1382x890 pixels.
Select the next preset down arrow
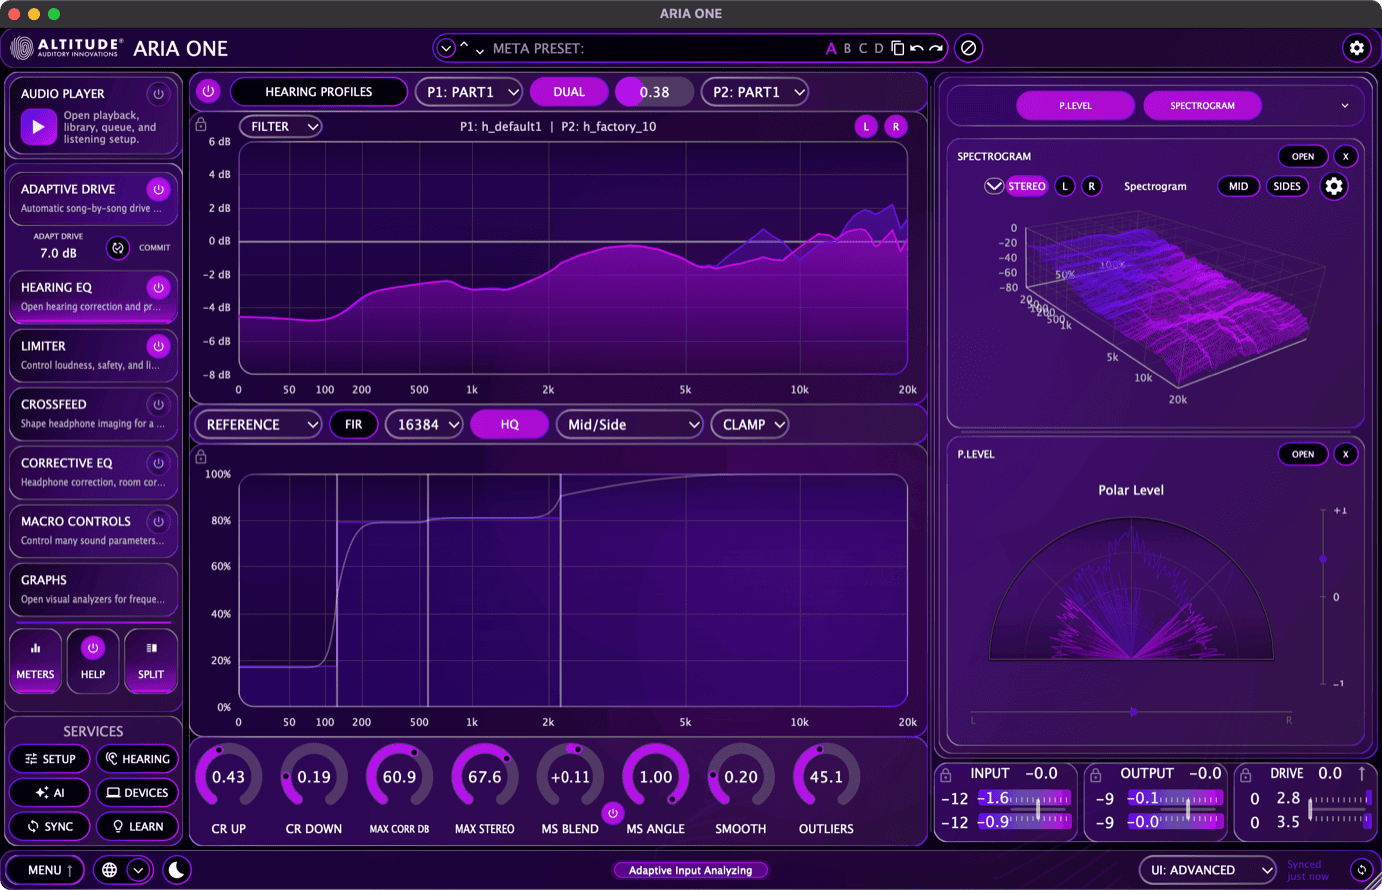click(480, 51)
